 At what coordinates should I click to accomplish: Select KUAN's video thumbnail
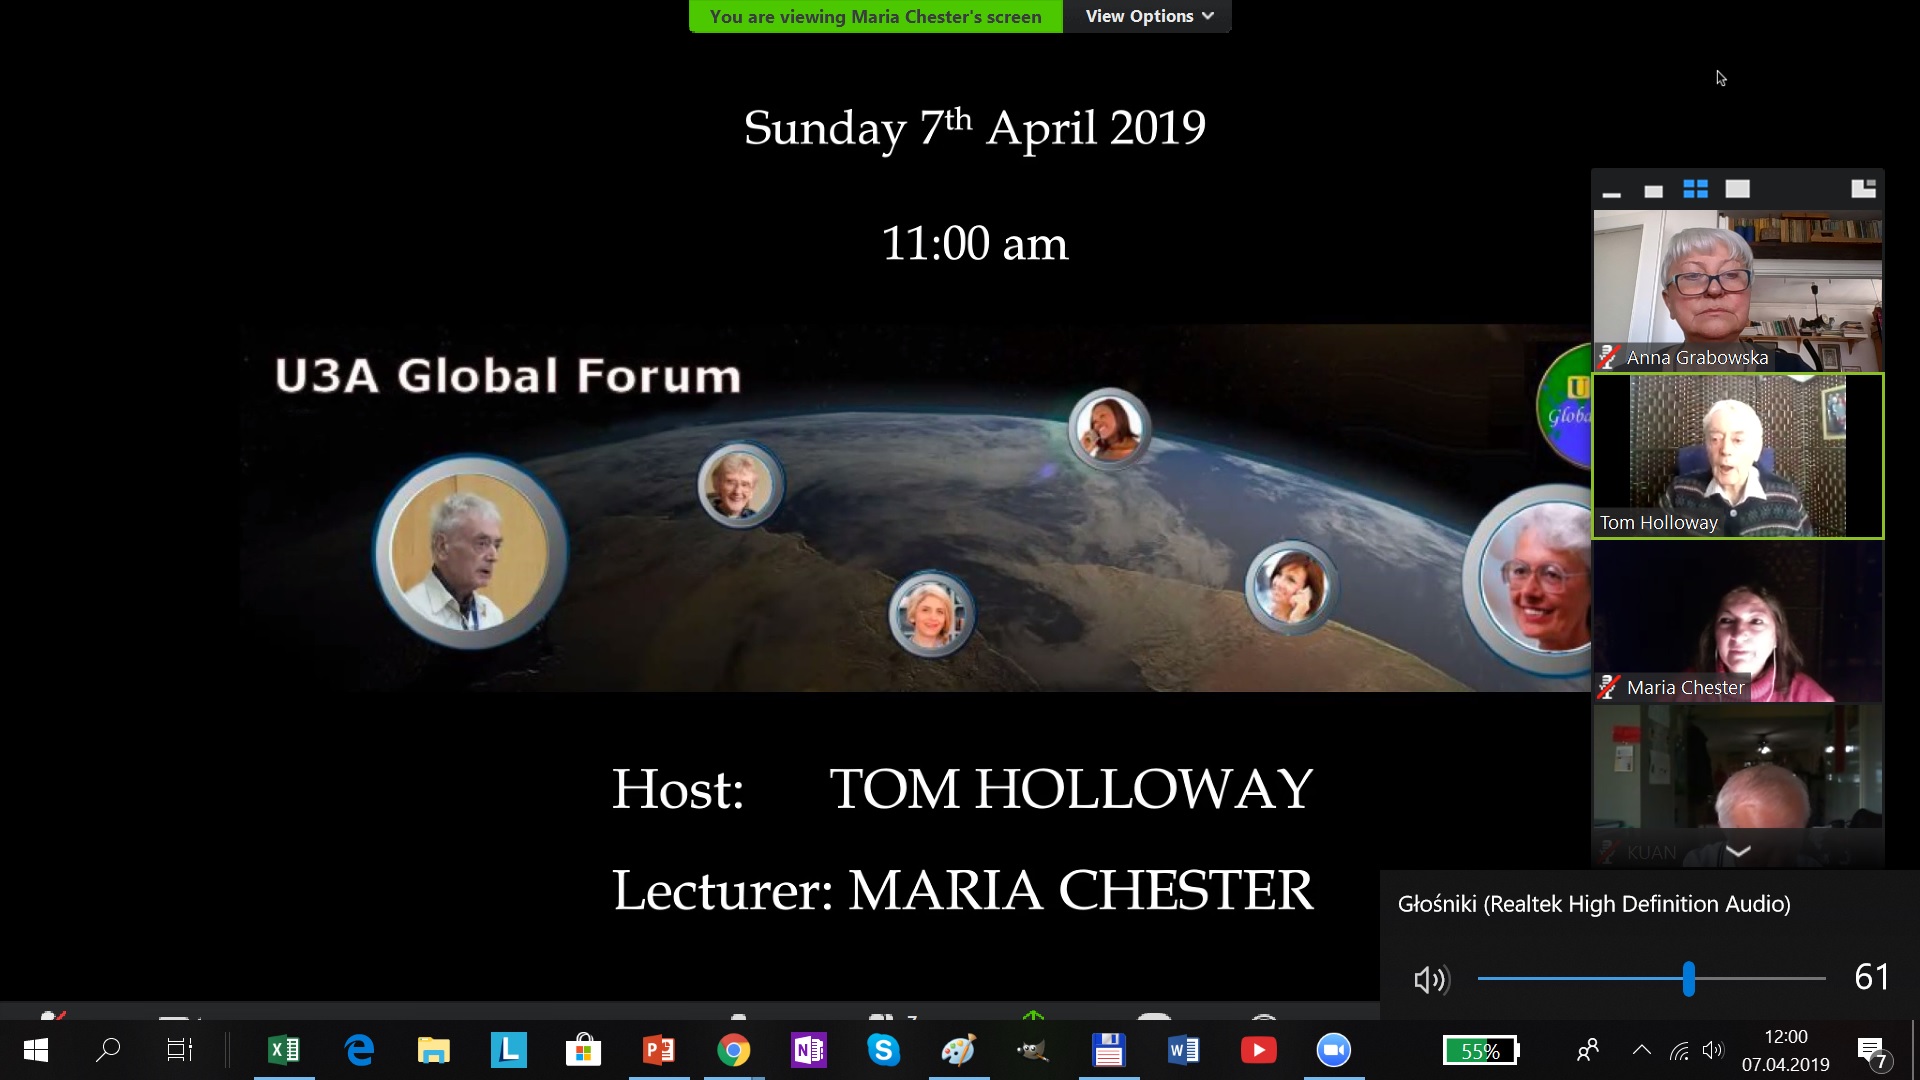[1738, 785]
